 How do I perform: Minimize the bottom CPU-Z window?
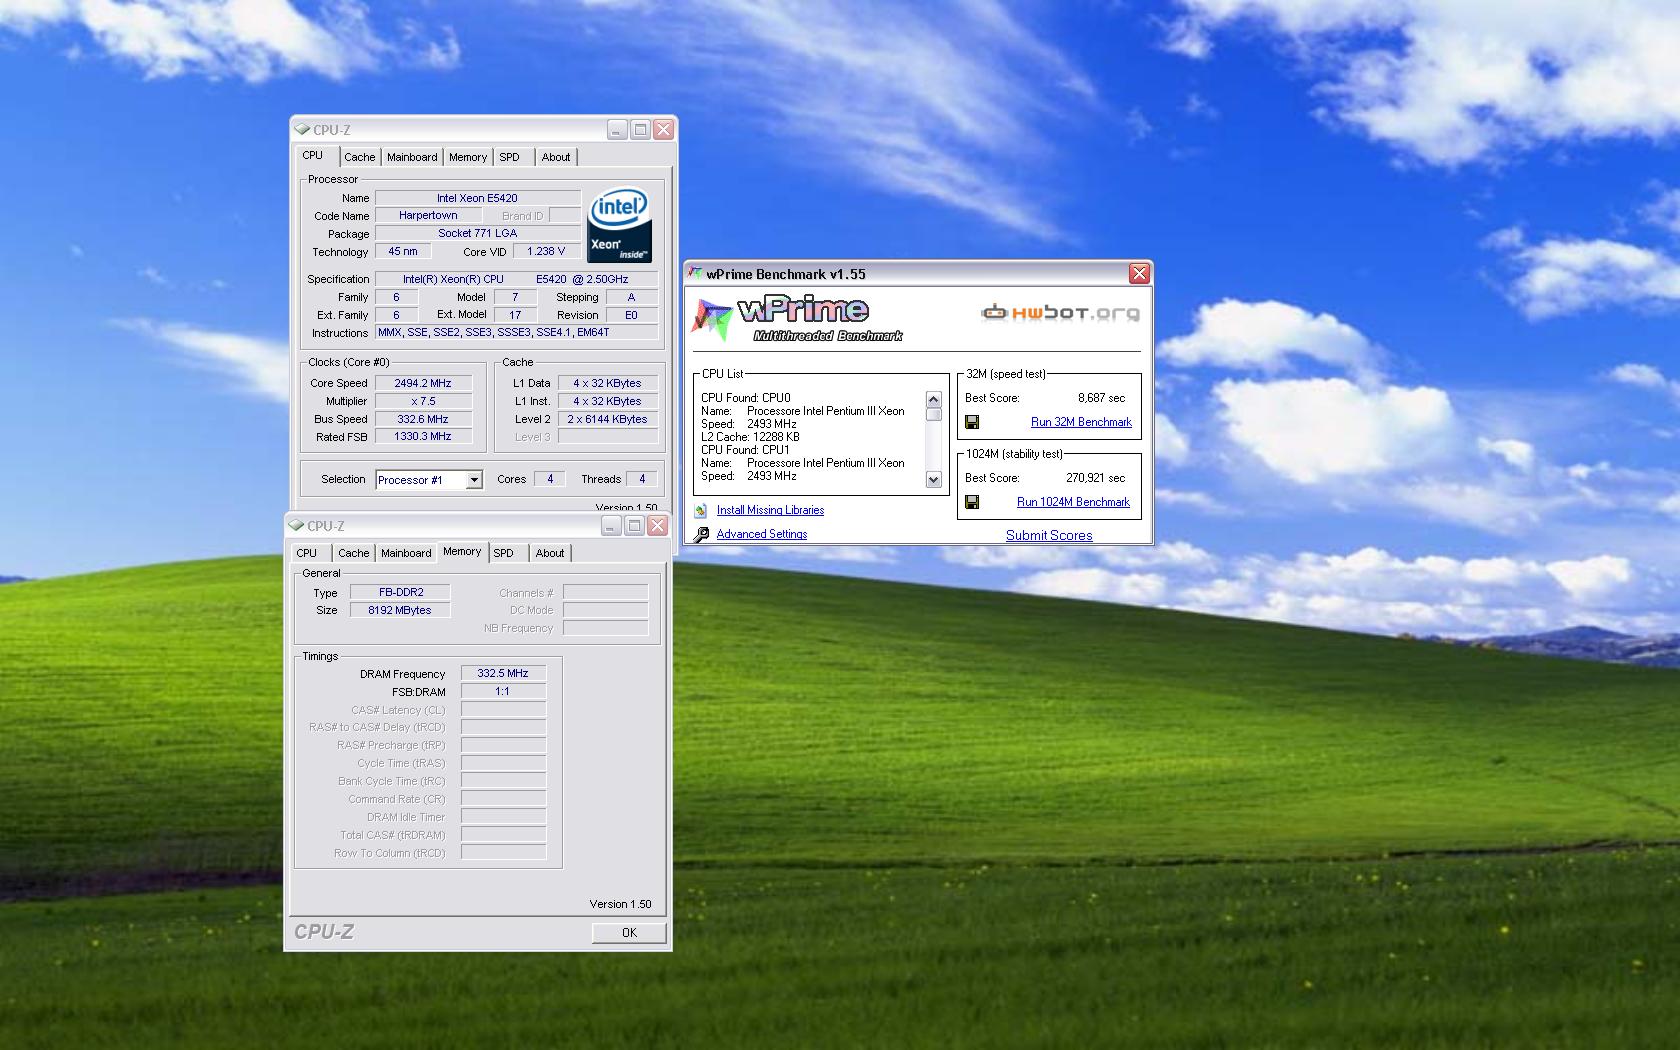pyautogui.click(x=611, y=525)
